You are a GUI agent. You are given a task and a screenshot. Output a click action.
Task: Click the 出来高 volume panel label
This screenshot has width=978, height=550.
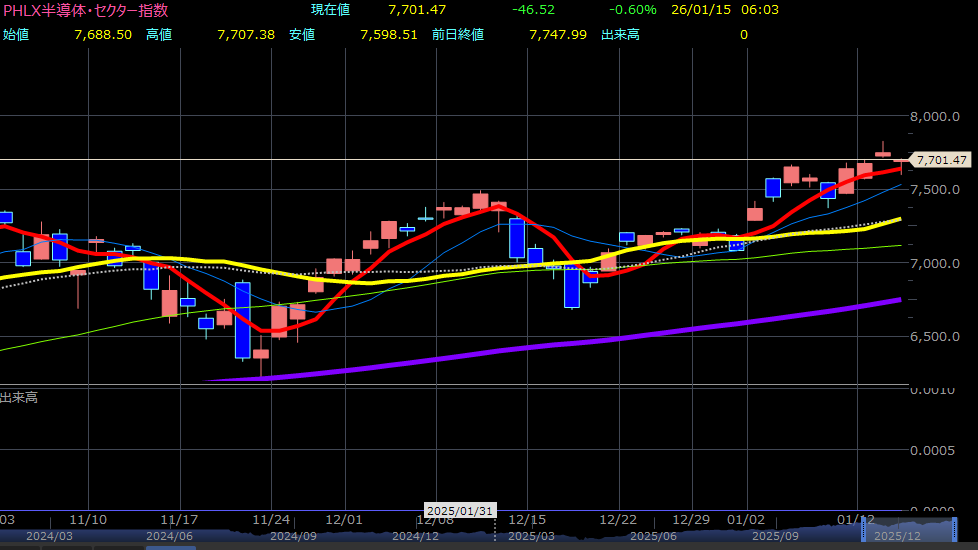point(20,398)
